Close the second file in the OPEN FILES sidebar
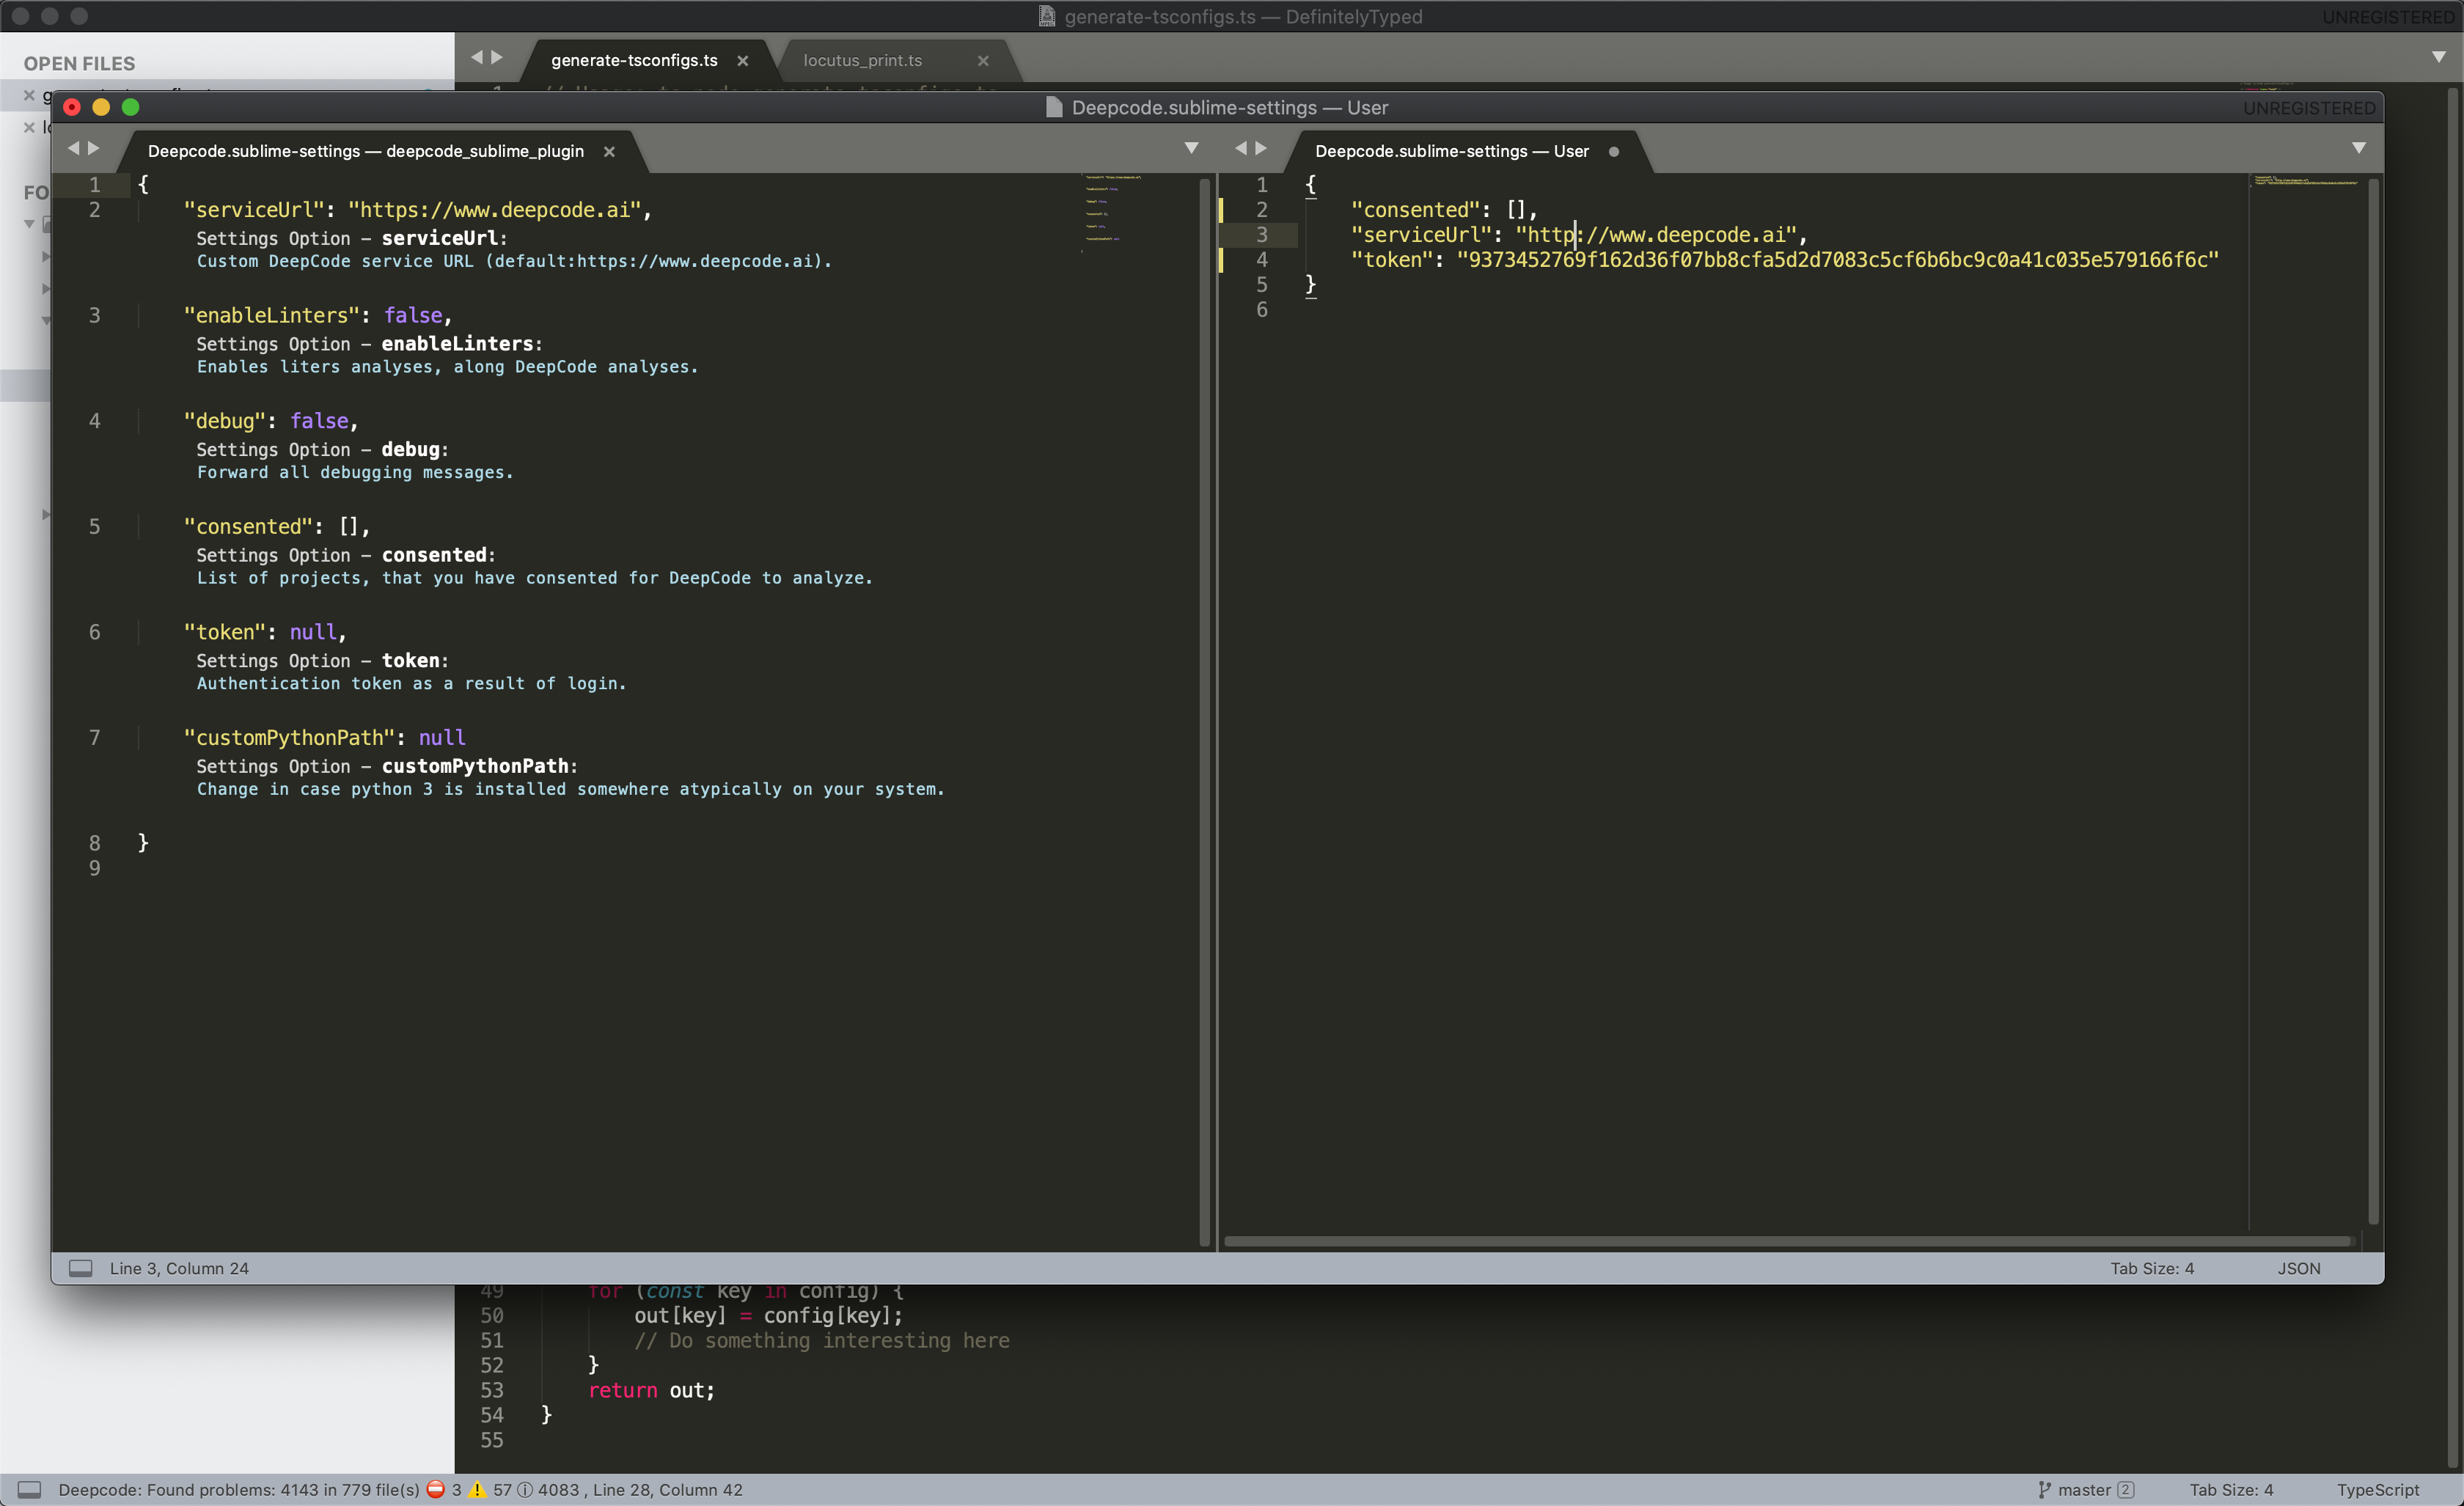The height and width of the screenshot is (1506, 2464). [29, 127]
